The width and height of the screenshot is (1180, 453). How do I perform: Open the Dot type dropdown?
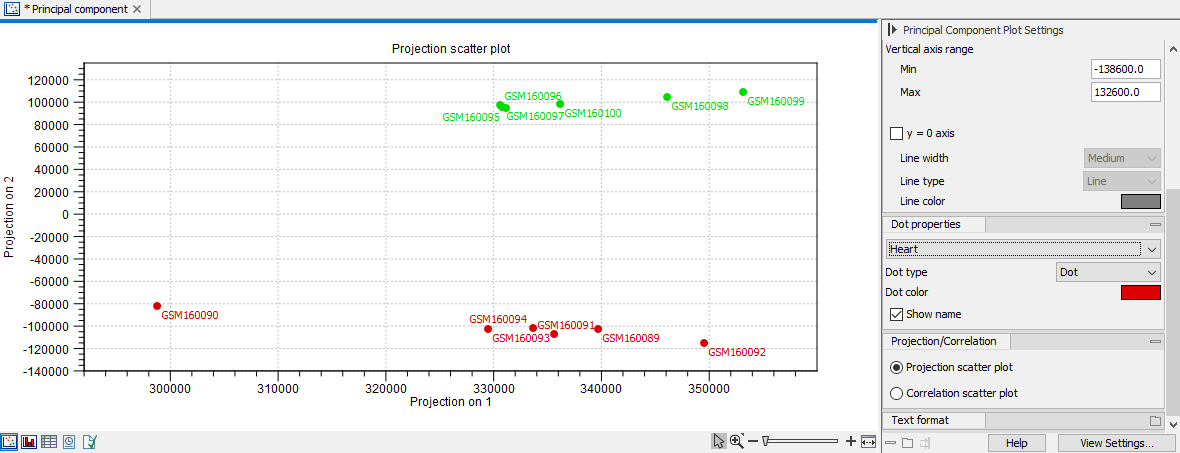tap(1108, 271)
